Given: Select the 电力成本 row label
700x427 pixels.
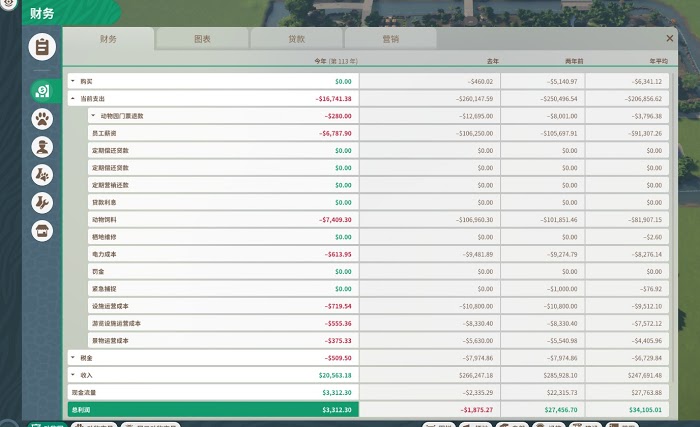Looking at the screenshot, I should (104, 254).
